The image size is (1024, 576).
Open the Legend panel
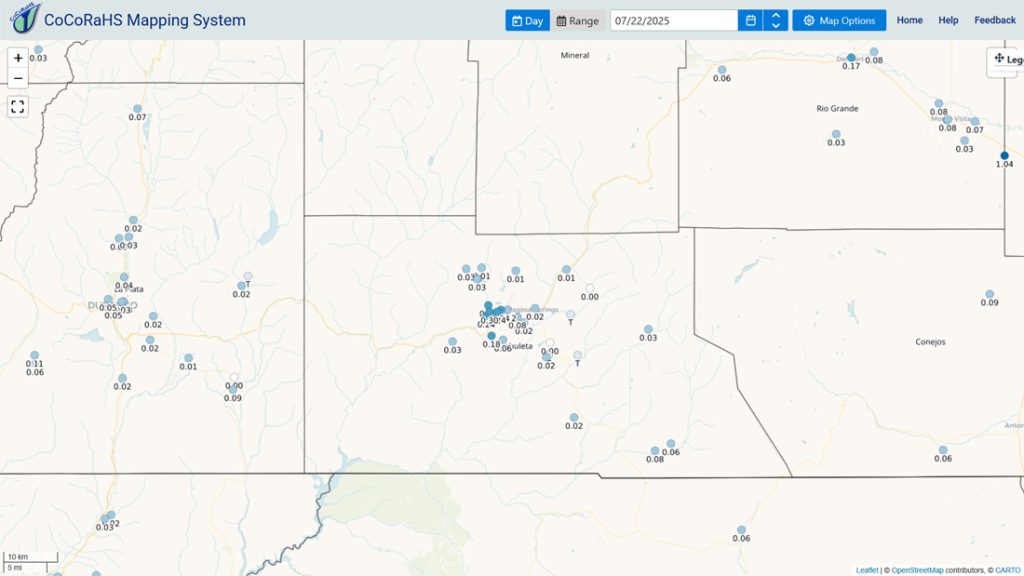(x=1006, y=59)
